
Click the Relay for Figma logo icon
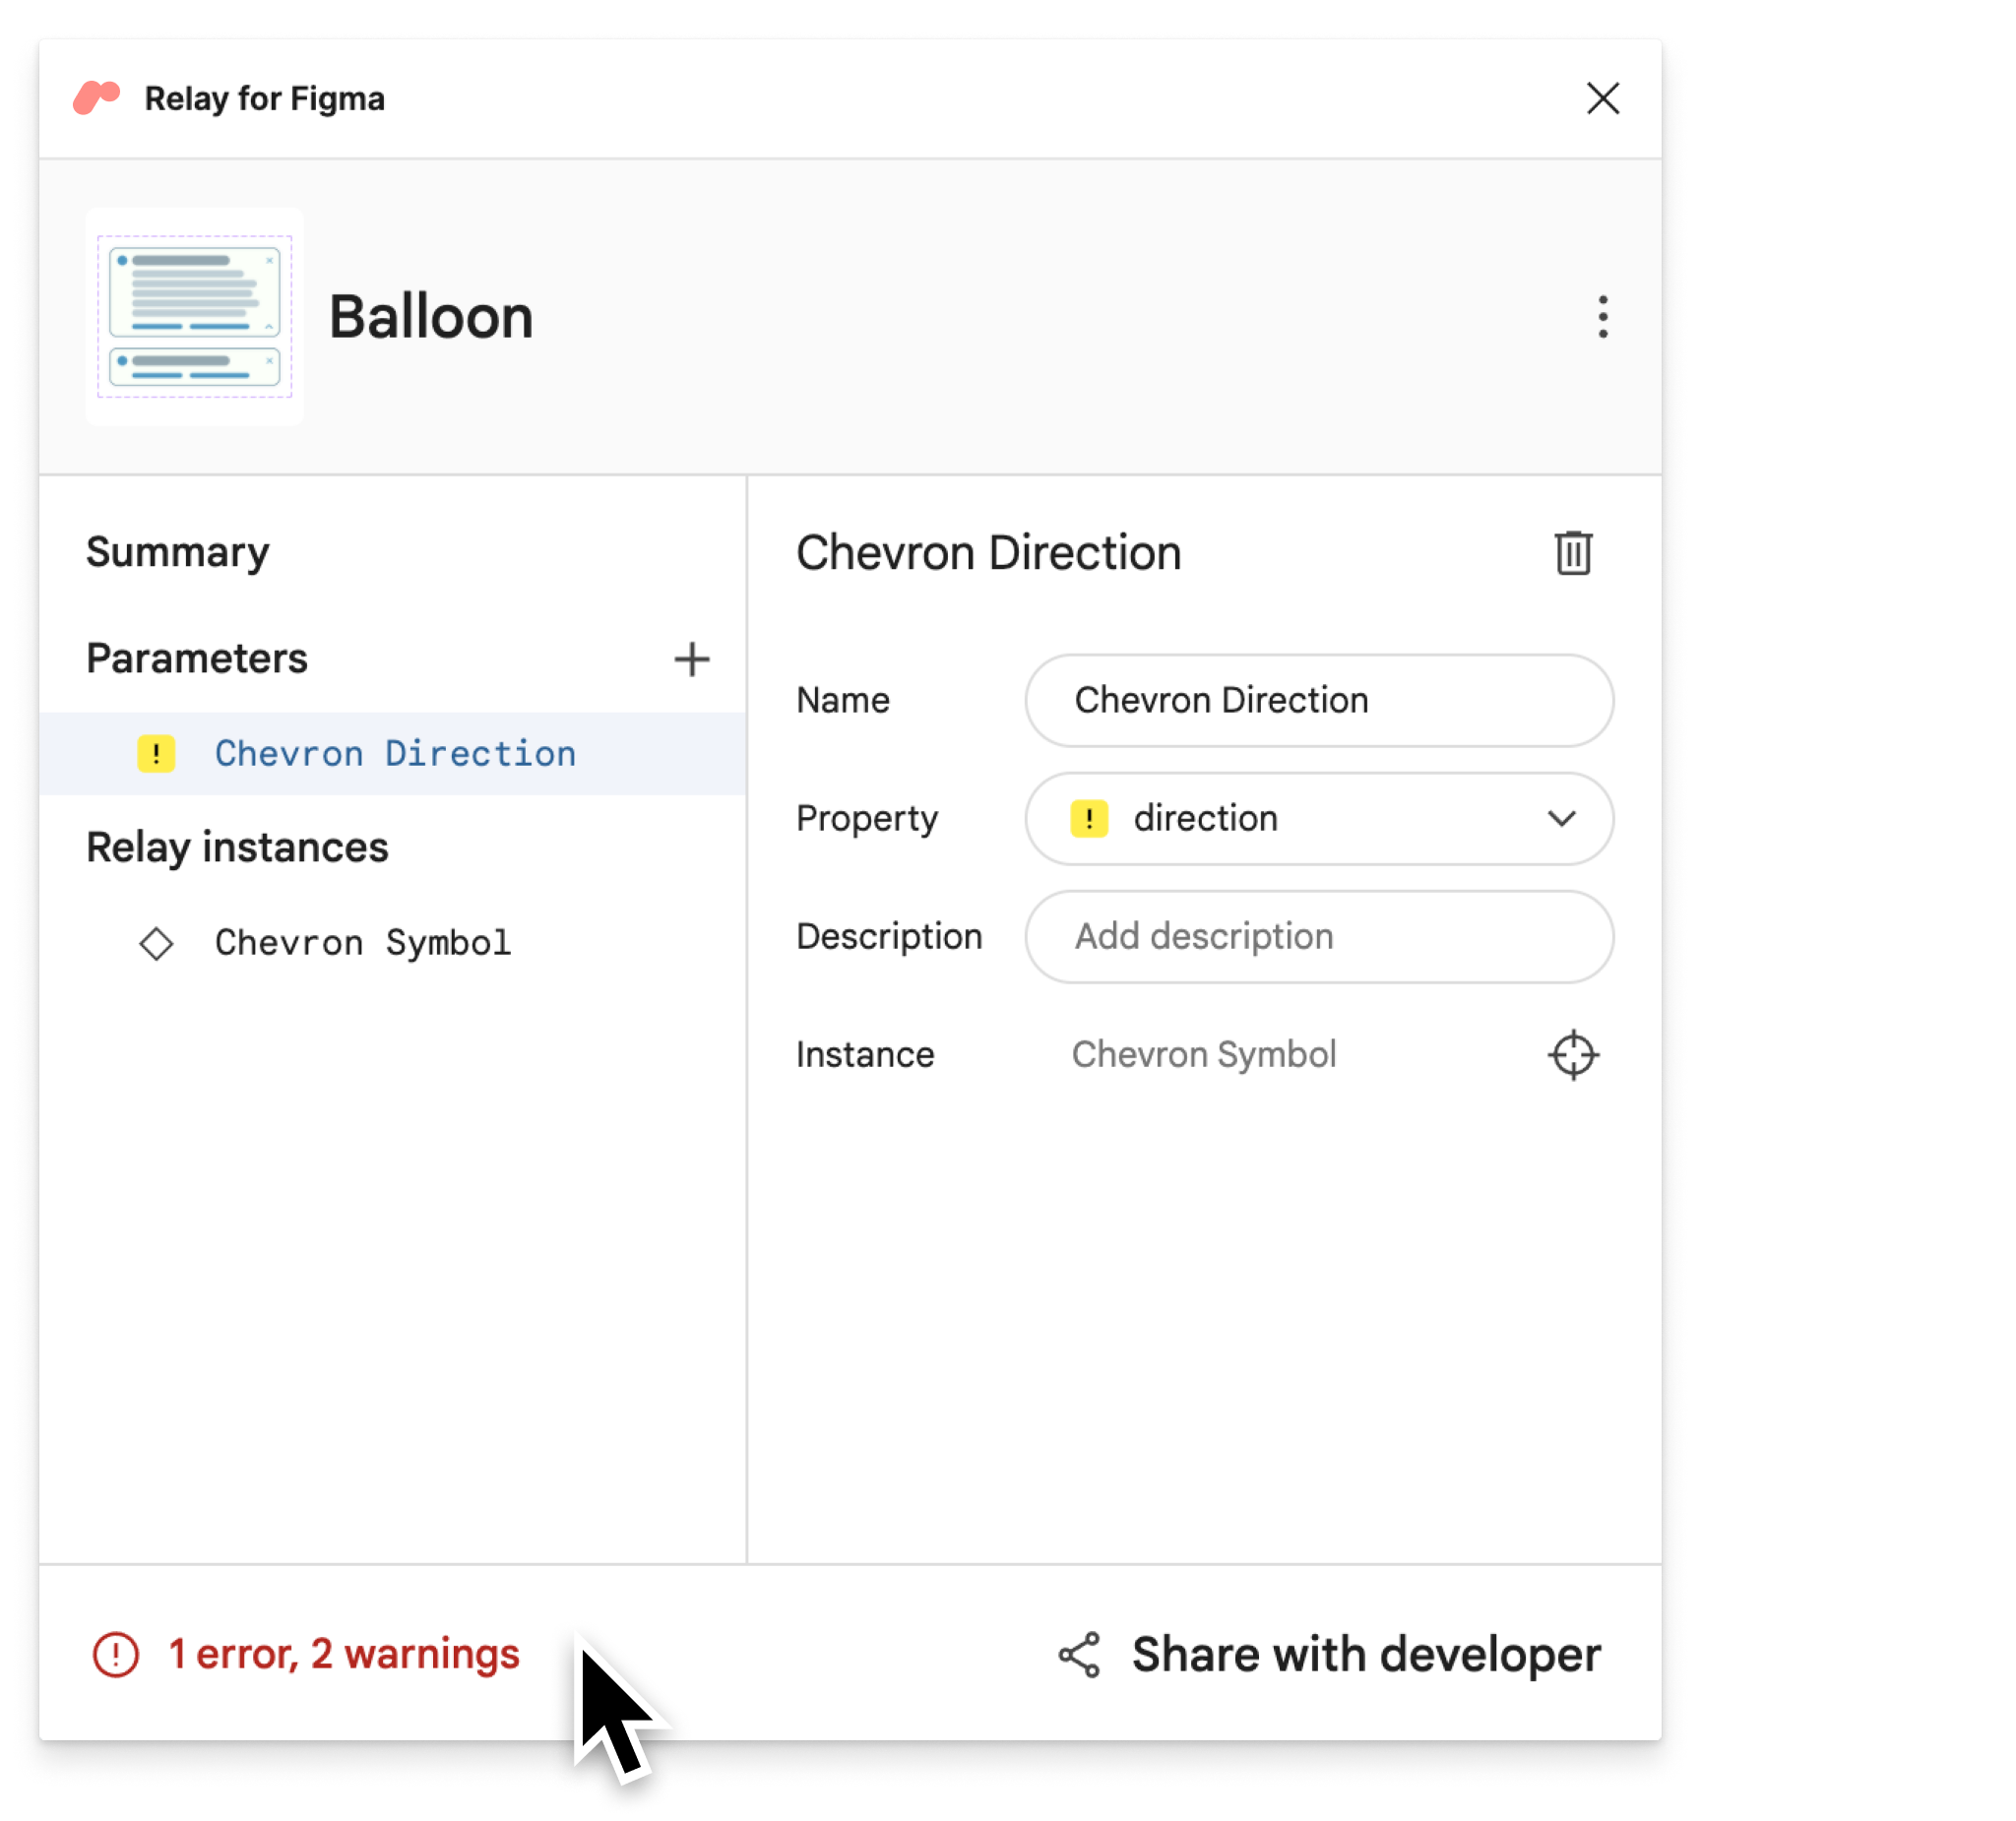tap(96, 96)
